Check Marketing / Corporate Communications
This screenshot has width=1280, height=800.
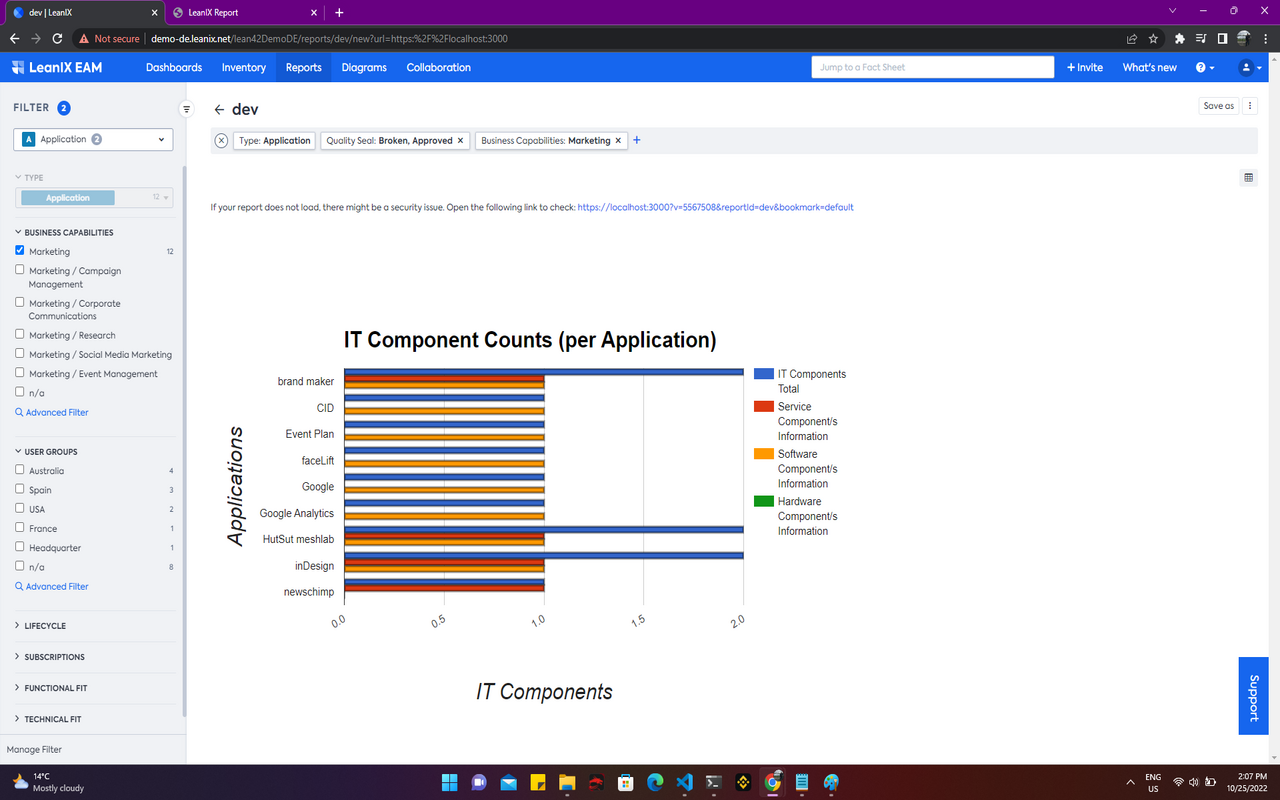pyautogui.click(x=20, y=302)
